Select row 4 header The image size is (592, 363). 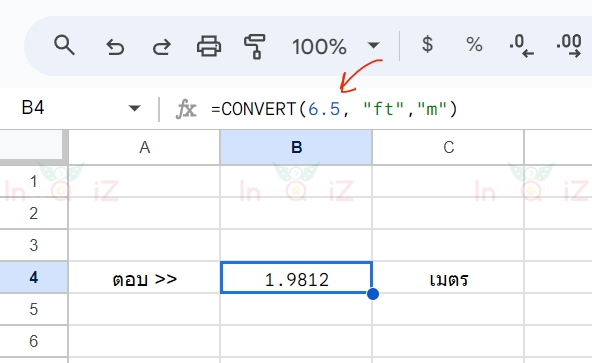(34, 277)
